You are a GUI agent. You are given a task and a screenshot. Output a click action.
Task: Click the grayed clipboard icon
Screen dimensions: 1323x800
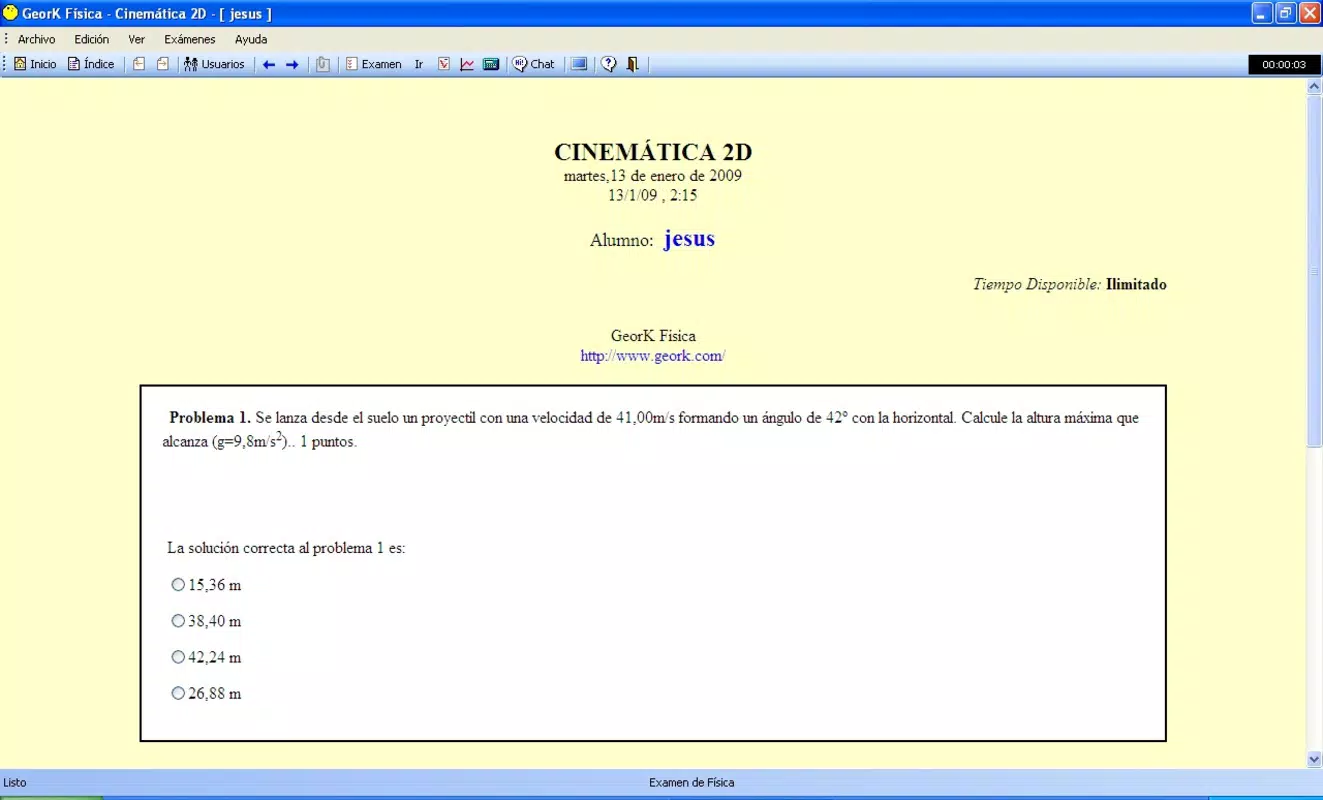(x=322, y=64)
